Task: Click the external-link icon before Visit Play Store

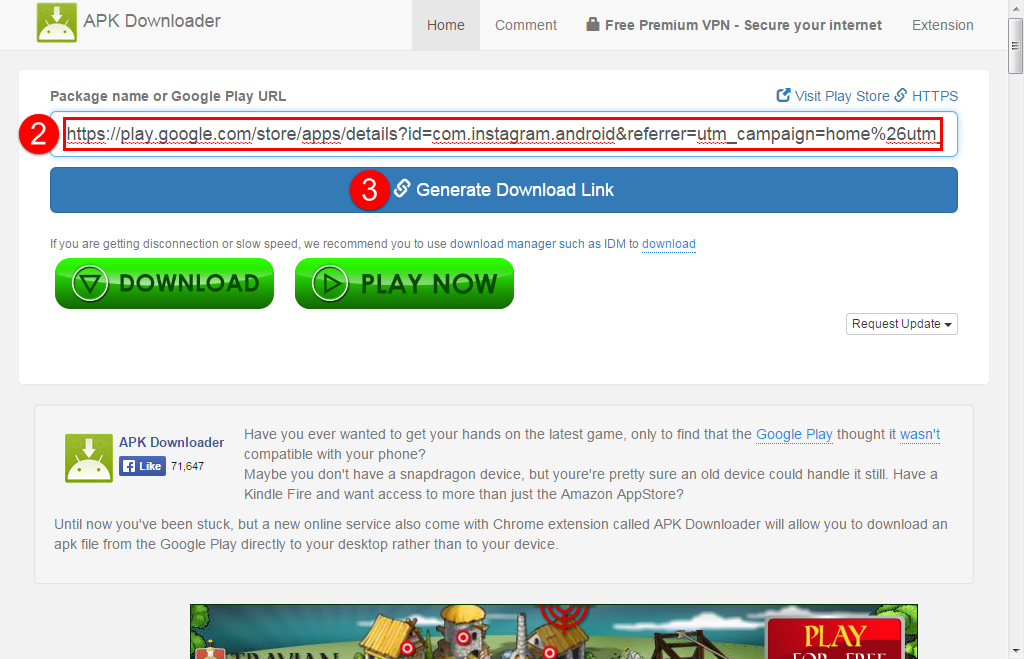Action: [783, 95]
